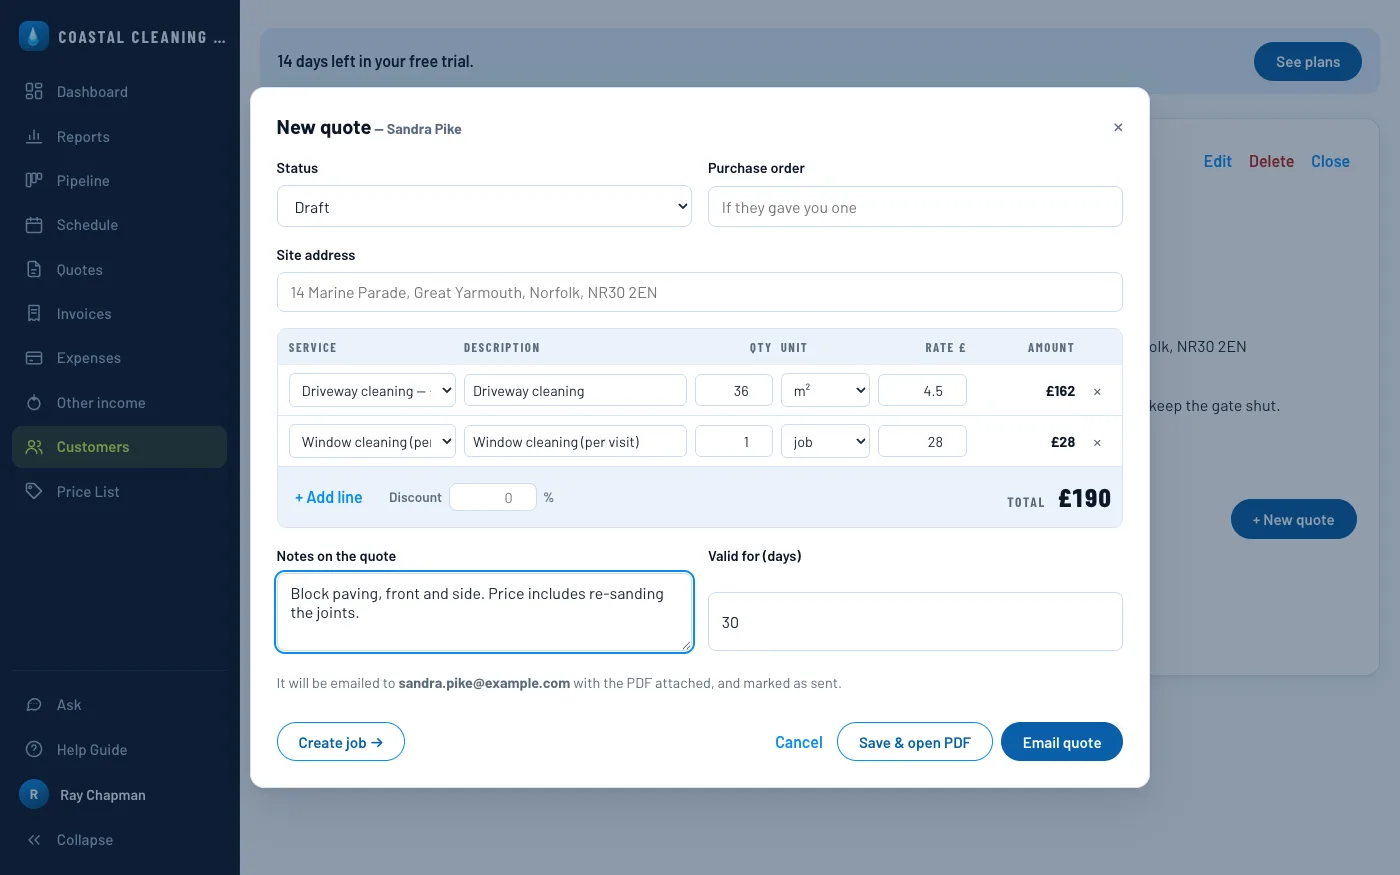This screenshot has width=1400, height=875.
Task: Remove the Driveway cleaning line item
Action: [x=1097, y=392]
